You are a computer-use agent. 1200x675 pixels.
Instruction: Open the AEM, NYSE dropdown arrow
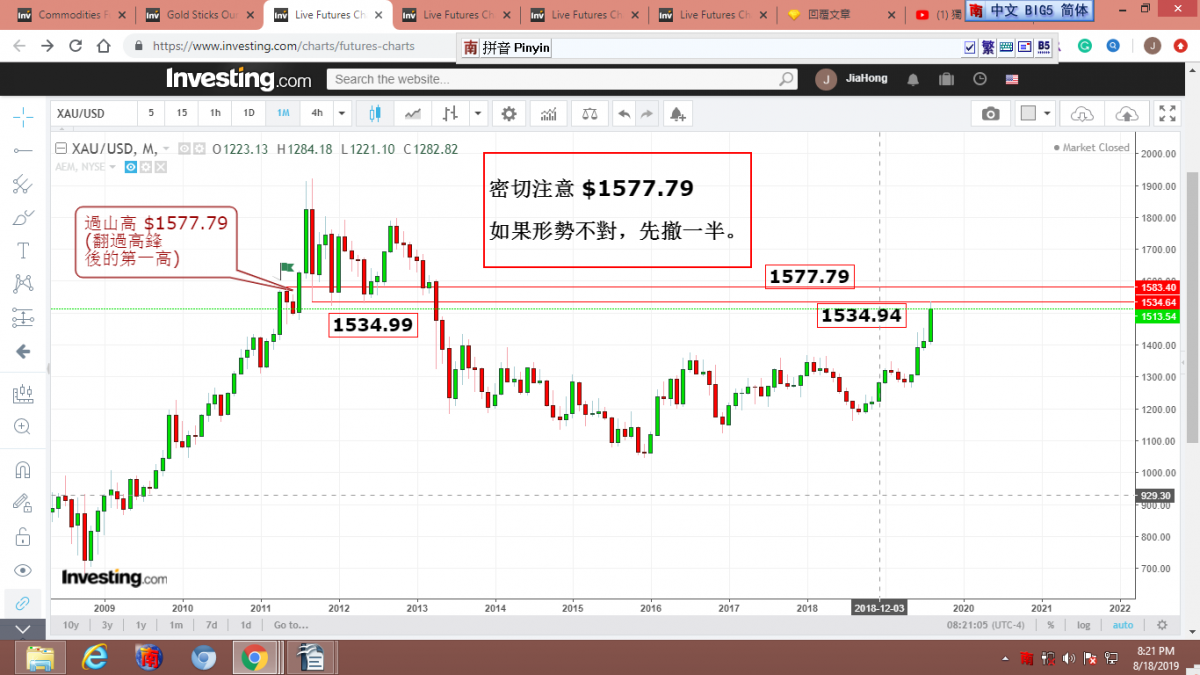pos(114,167)
